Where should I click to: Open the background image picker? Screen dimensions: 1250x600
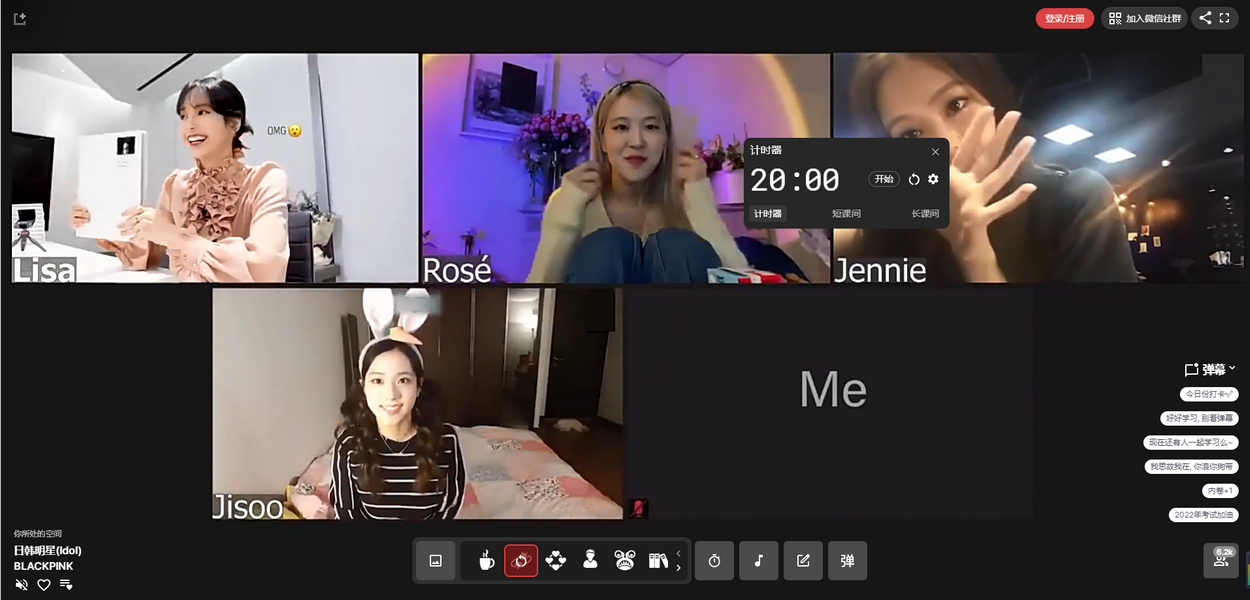click(x=435, y=561)
